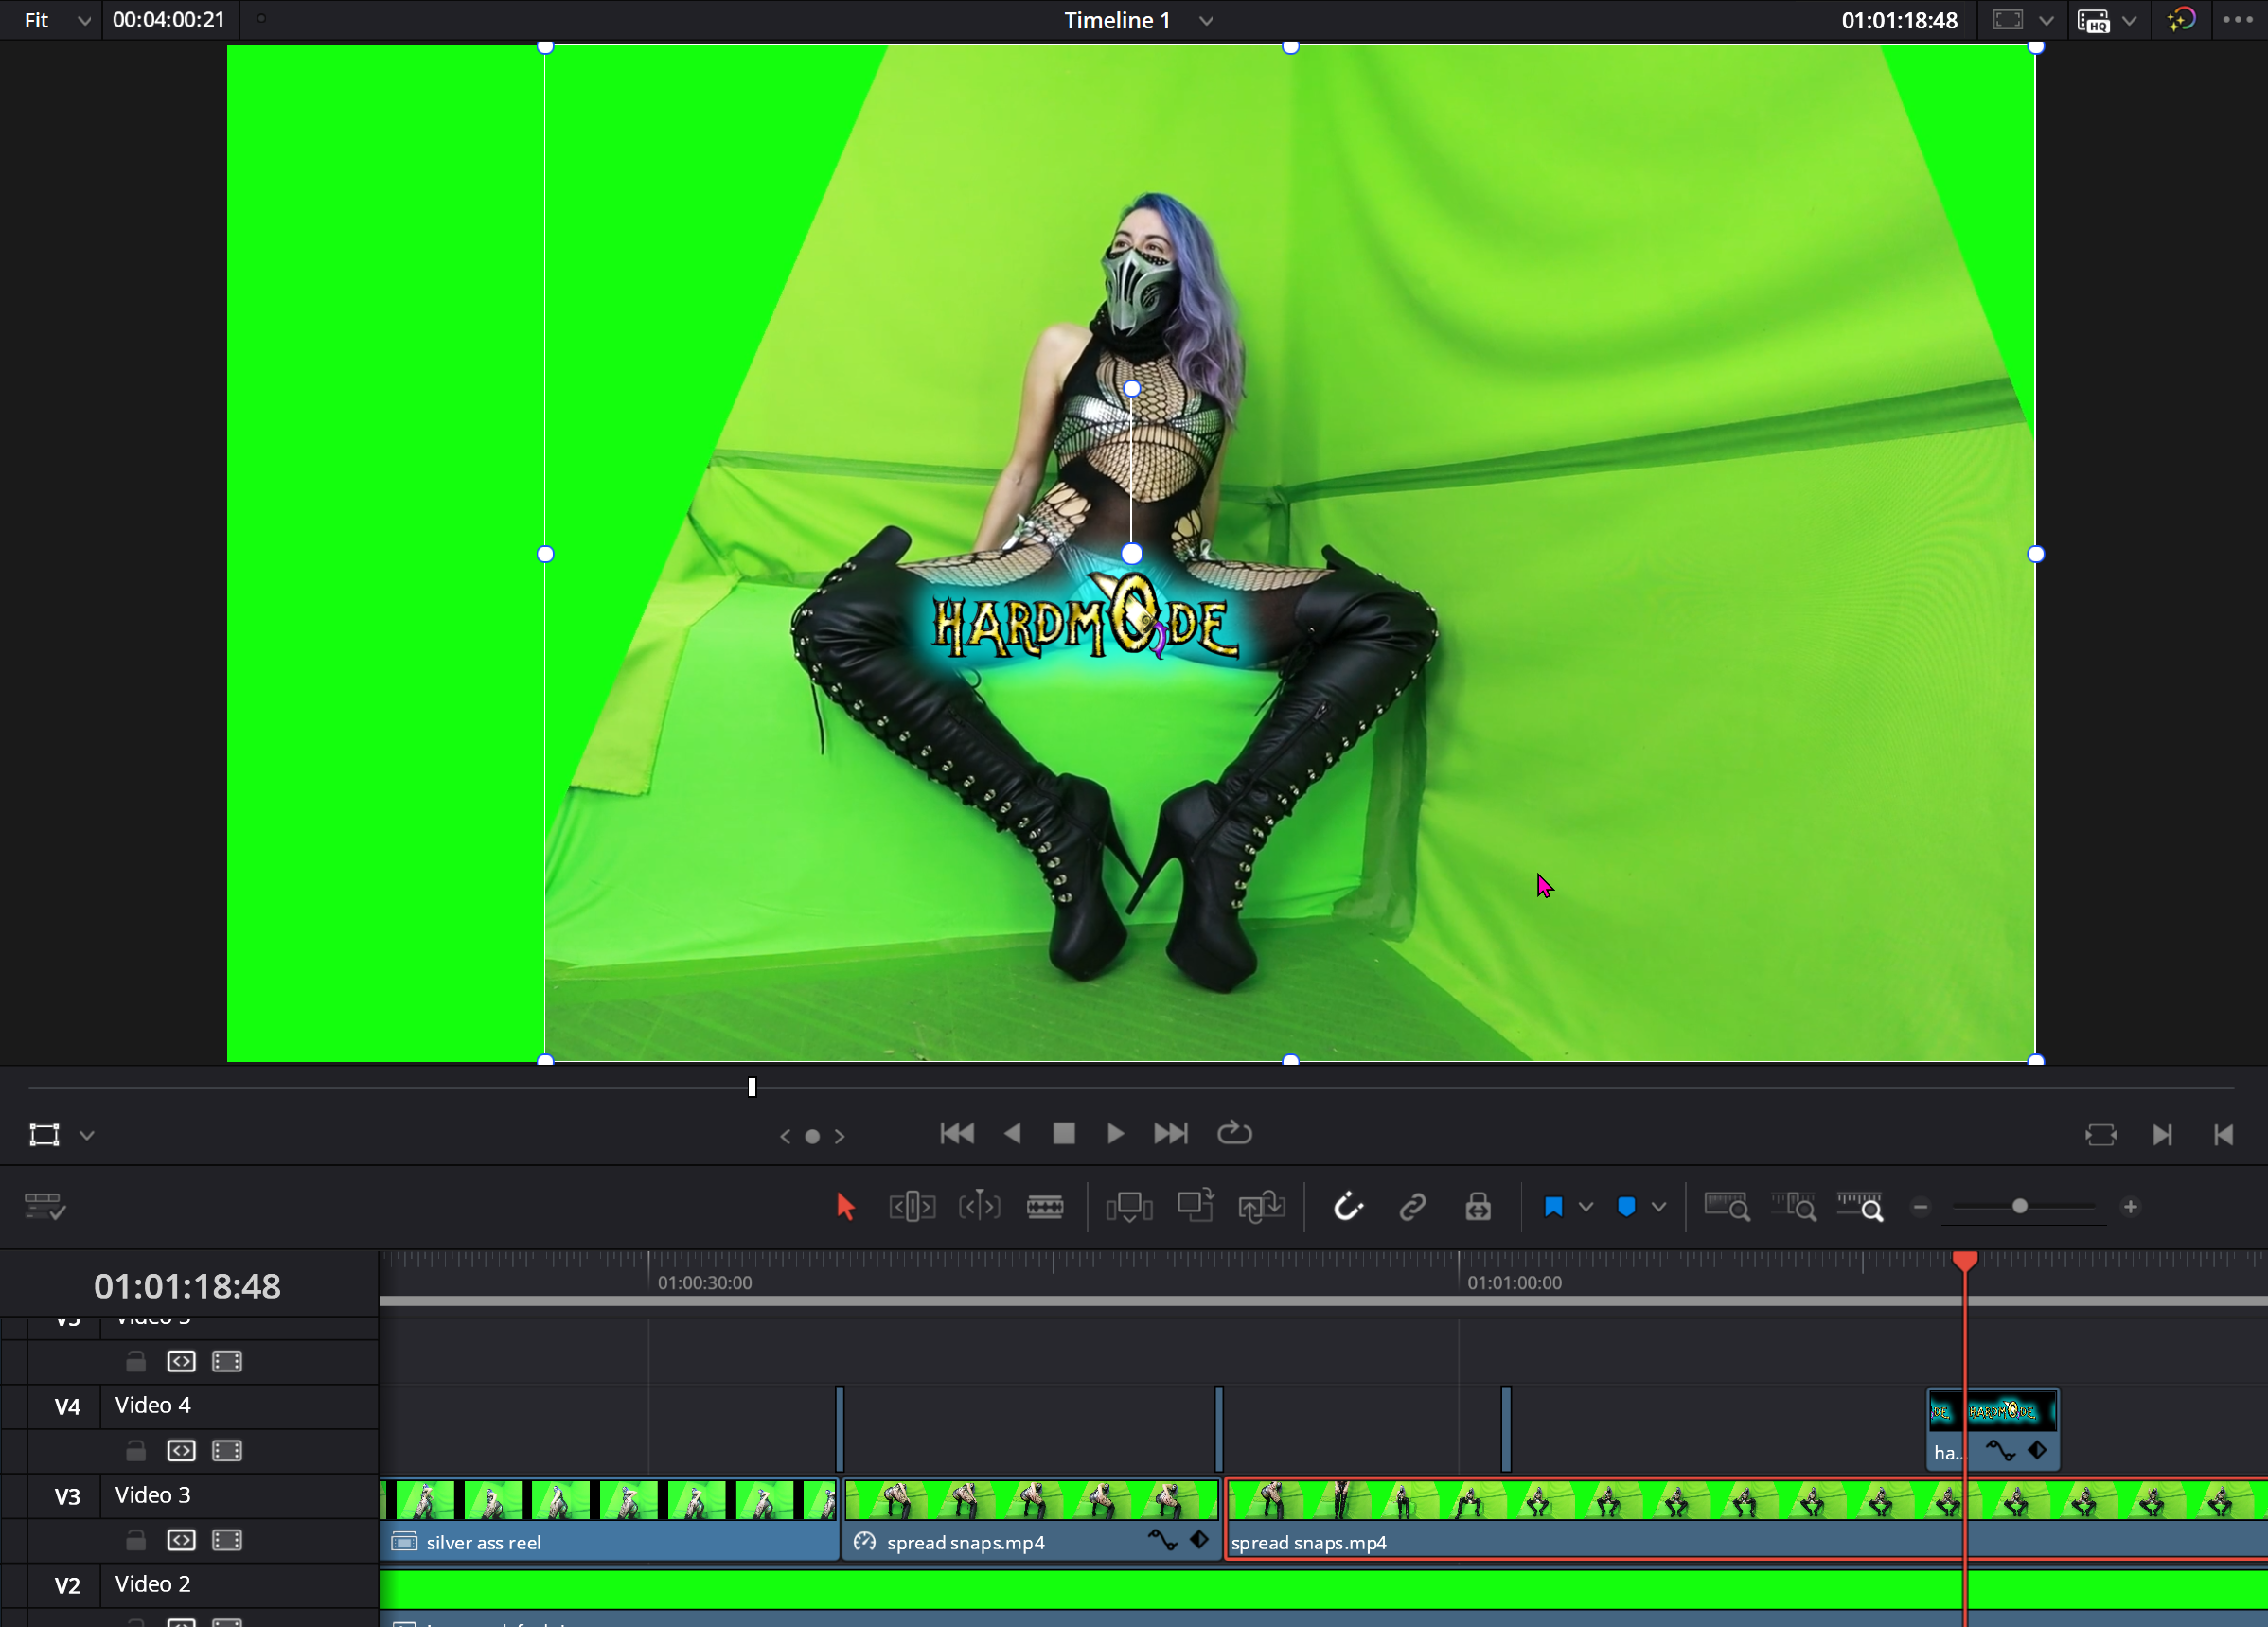The width and height of the screenshot is (2268, 1627).
Task: Stop playback
Action: tap(1064, 1134)
